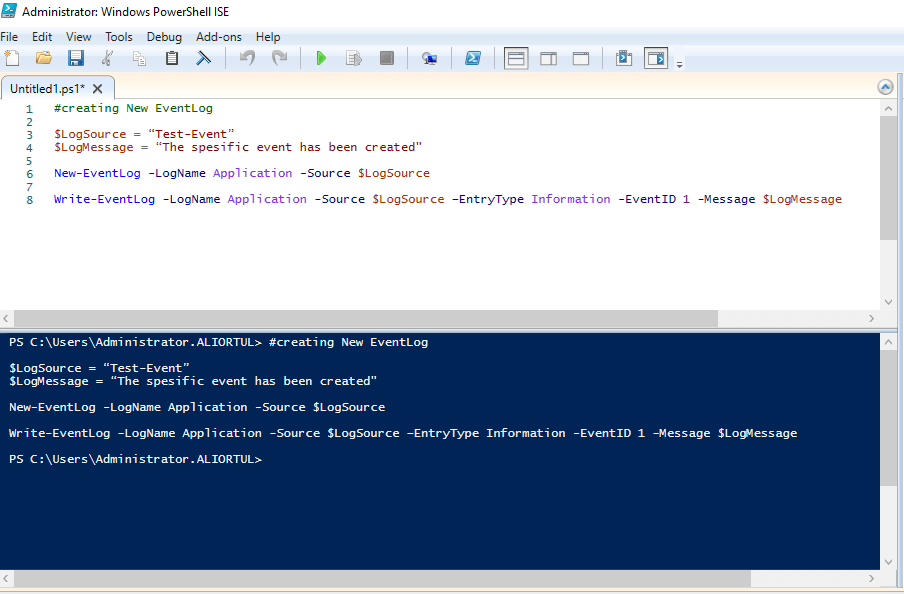This screenshot has height=594, width=904.
Task: Open the Add-ons menu
Action: coord(218,37)
